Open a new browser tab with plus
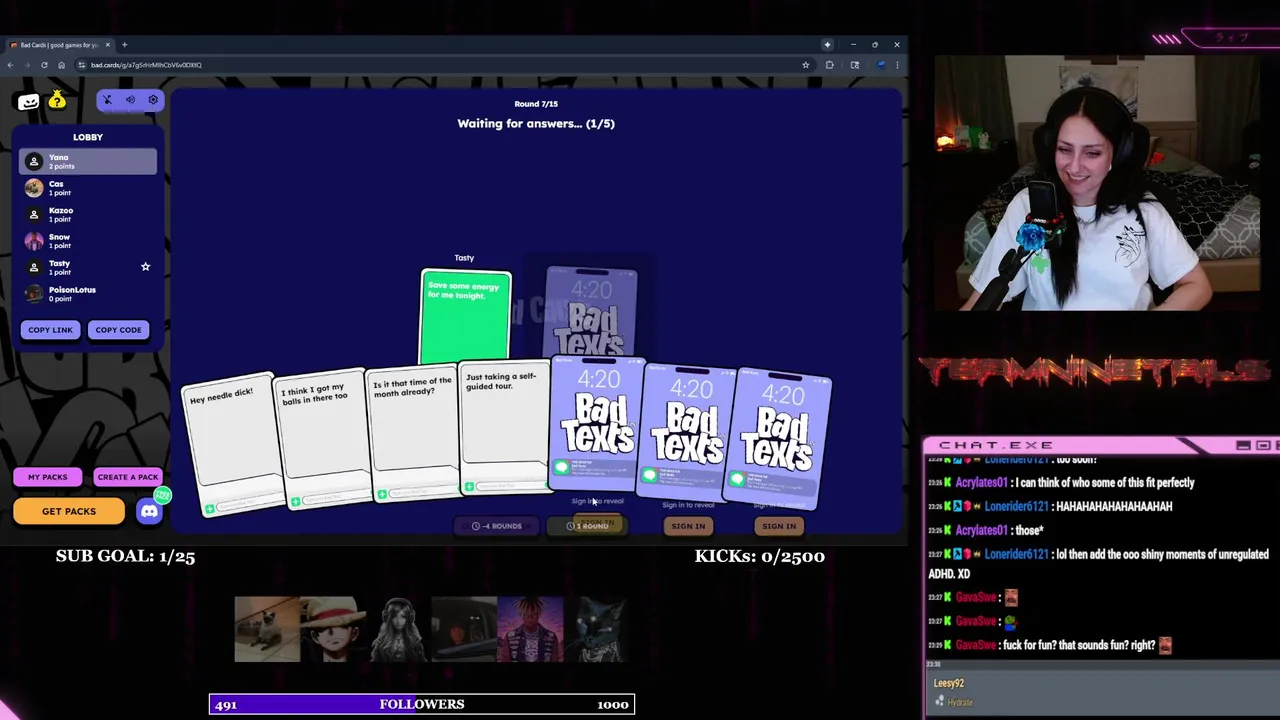 pyautogui.click(x=124, y=45)
